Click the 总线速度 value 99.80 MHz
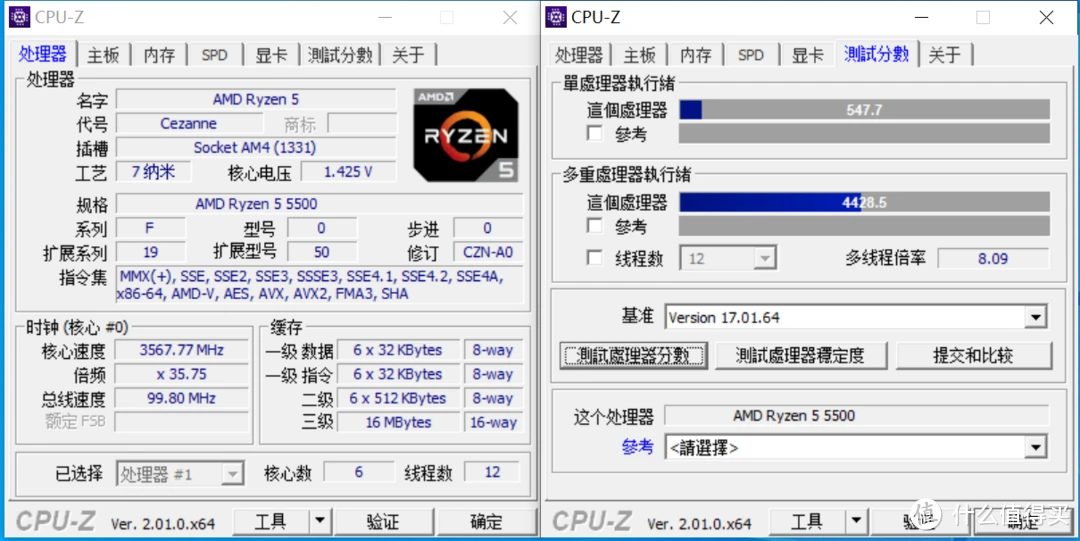 tap(182, 398)
